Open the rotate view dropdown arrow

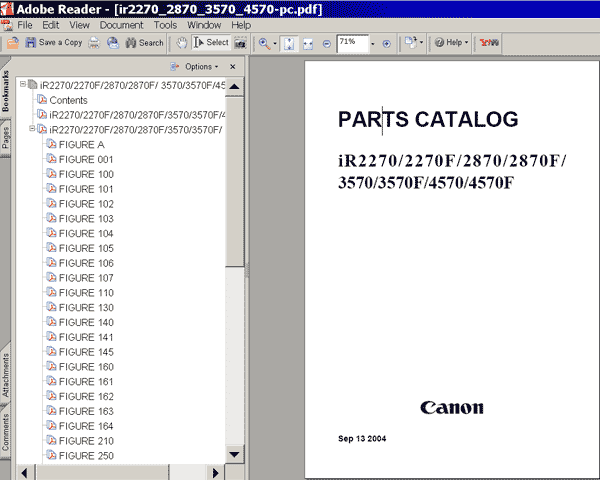[x=421, y=42]
